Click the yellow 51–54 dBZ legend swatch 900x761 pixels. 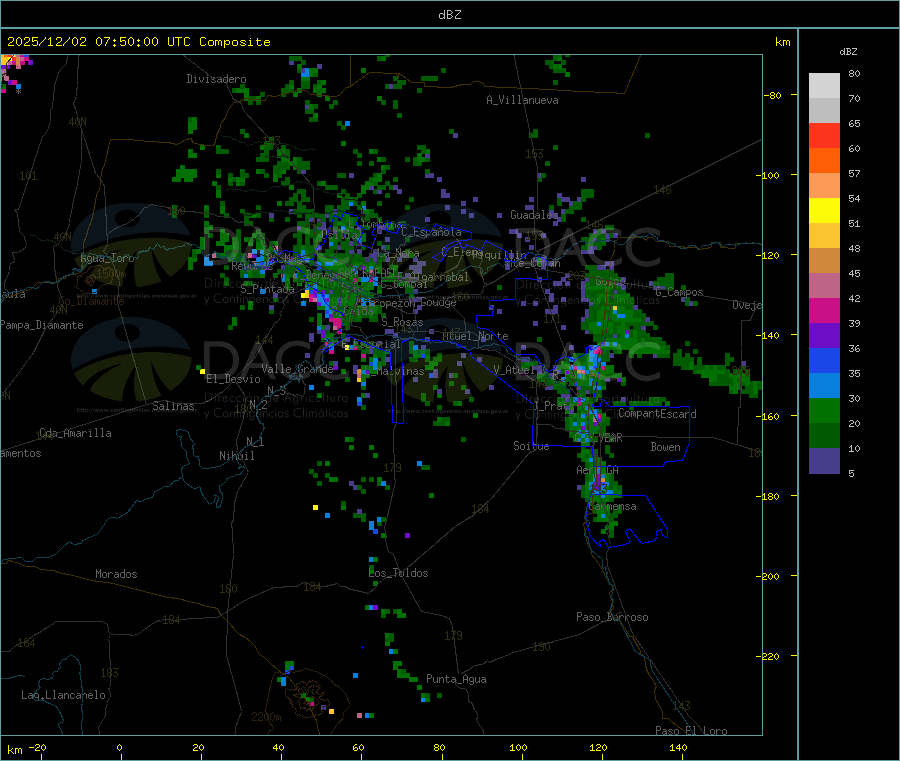tap(824, 211)
